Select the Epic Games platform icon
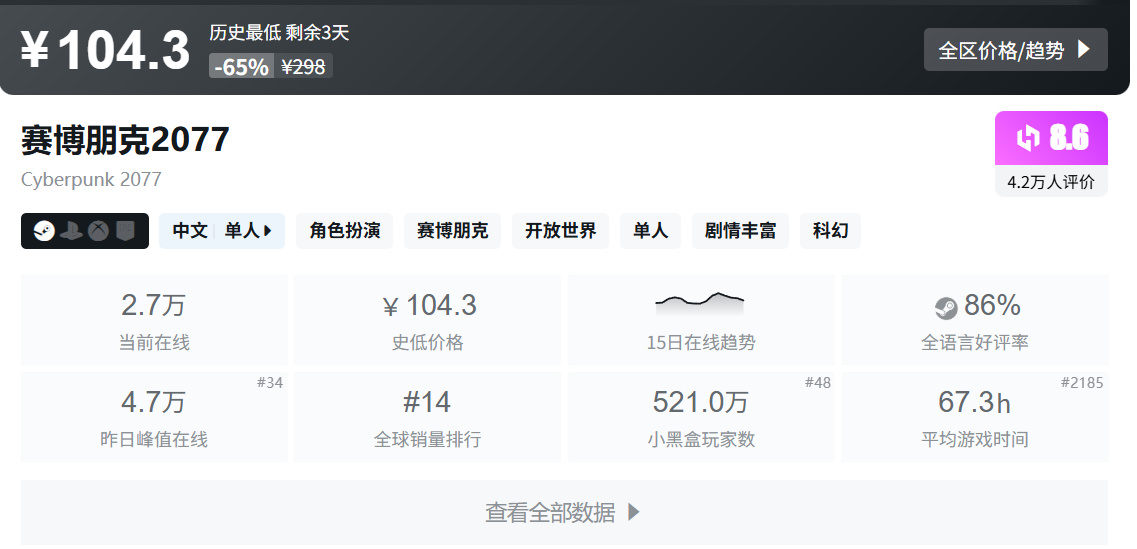1137x549 pixels. [125, 231]
